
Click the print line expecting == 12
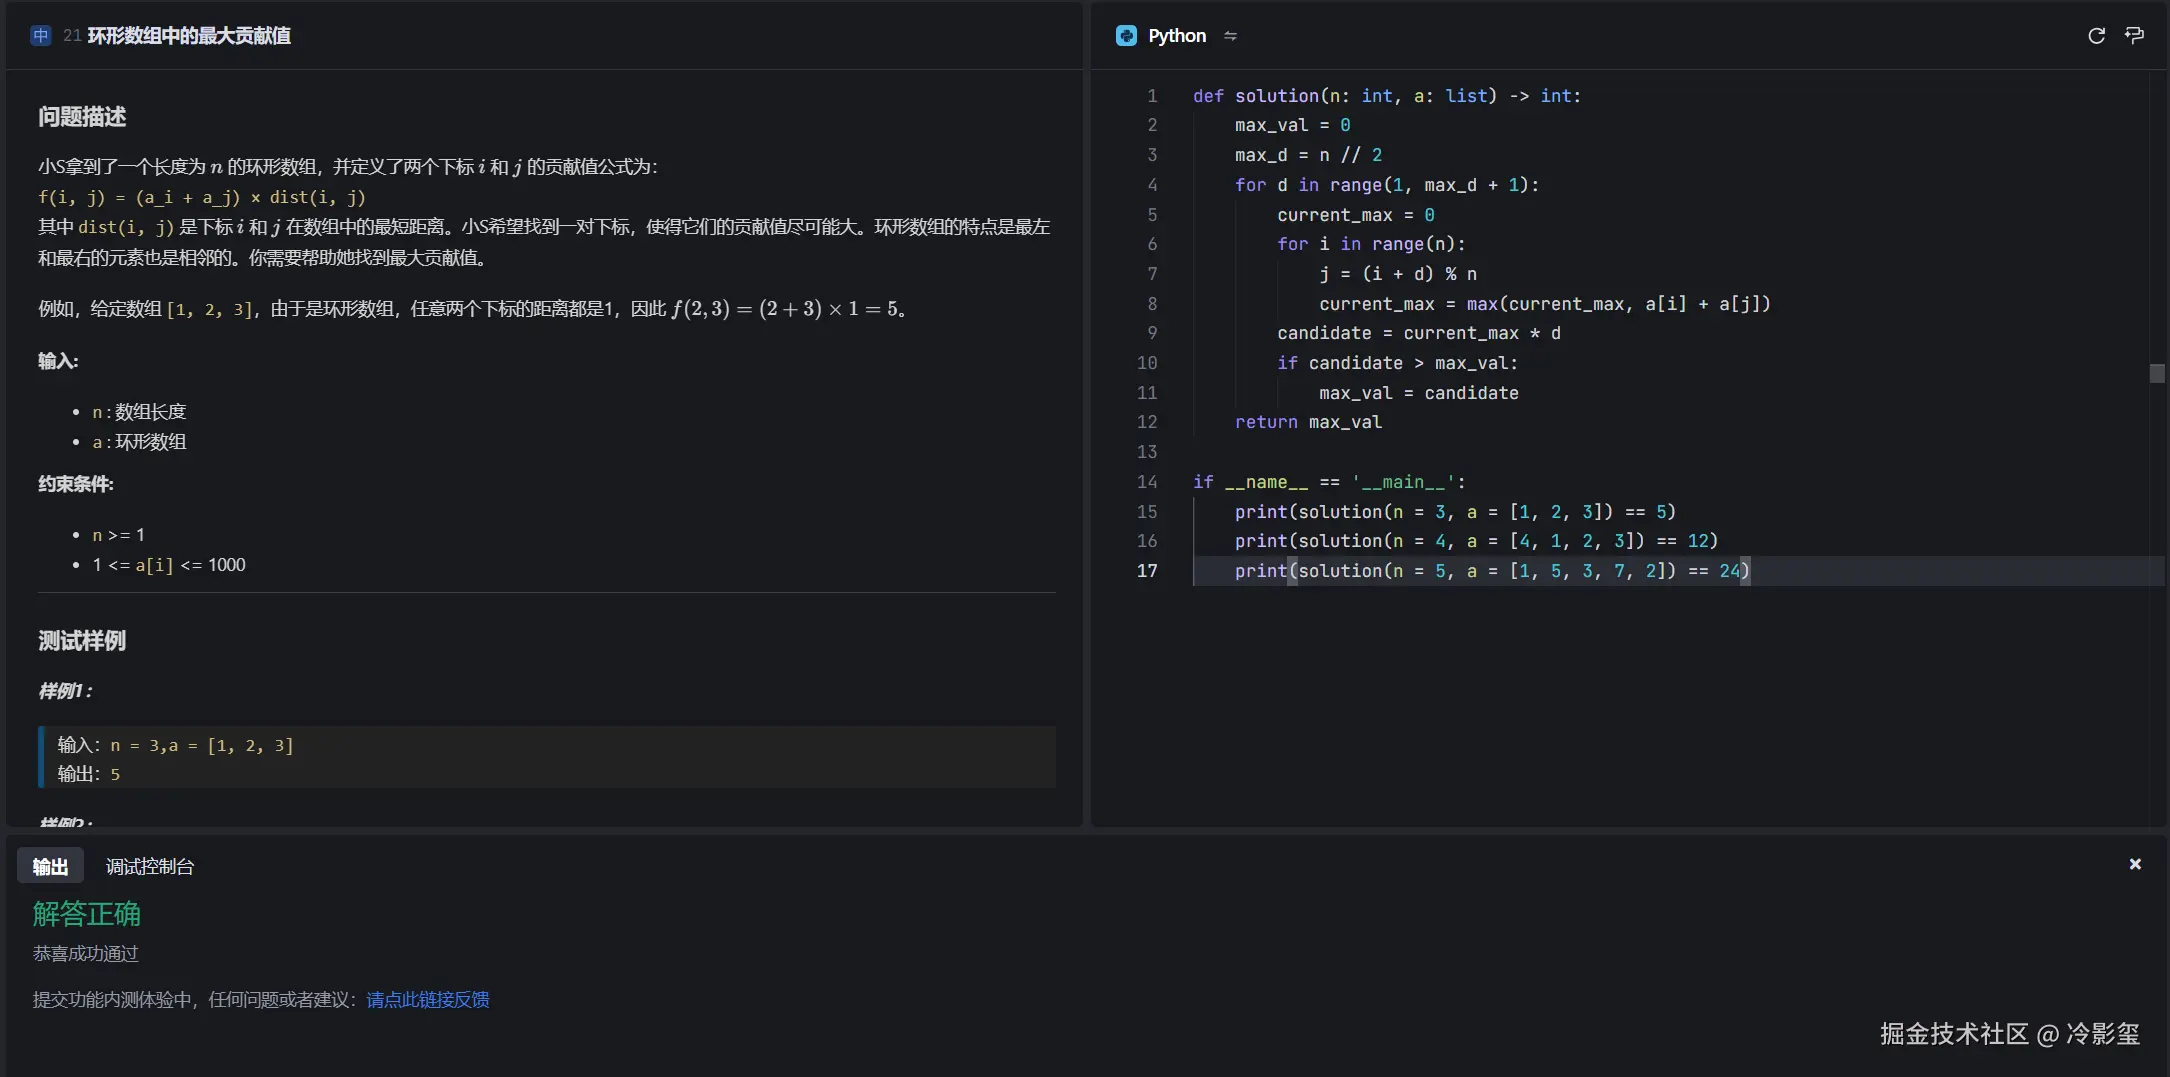(x=1476, y=541)
